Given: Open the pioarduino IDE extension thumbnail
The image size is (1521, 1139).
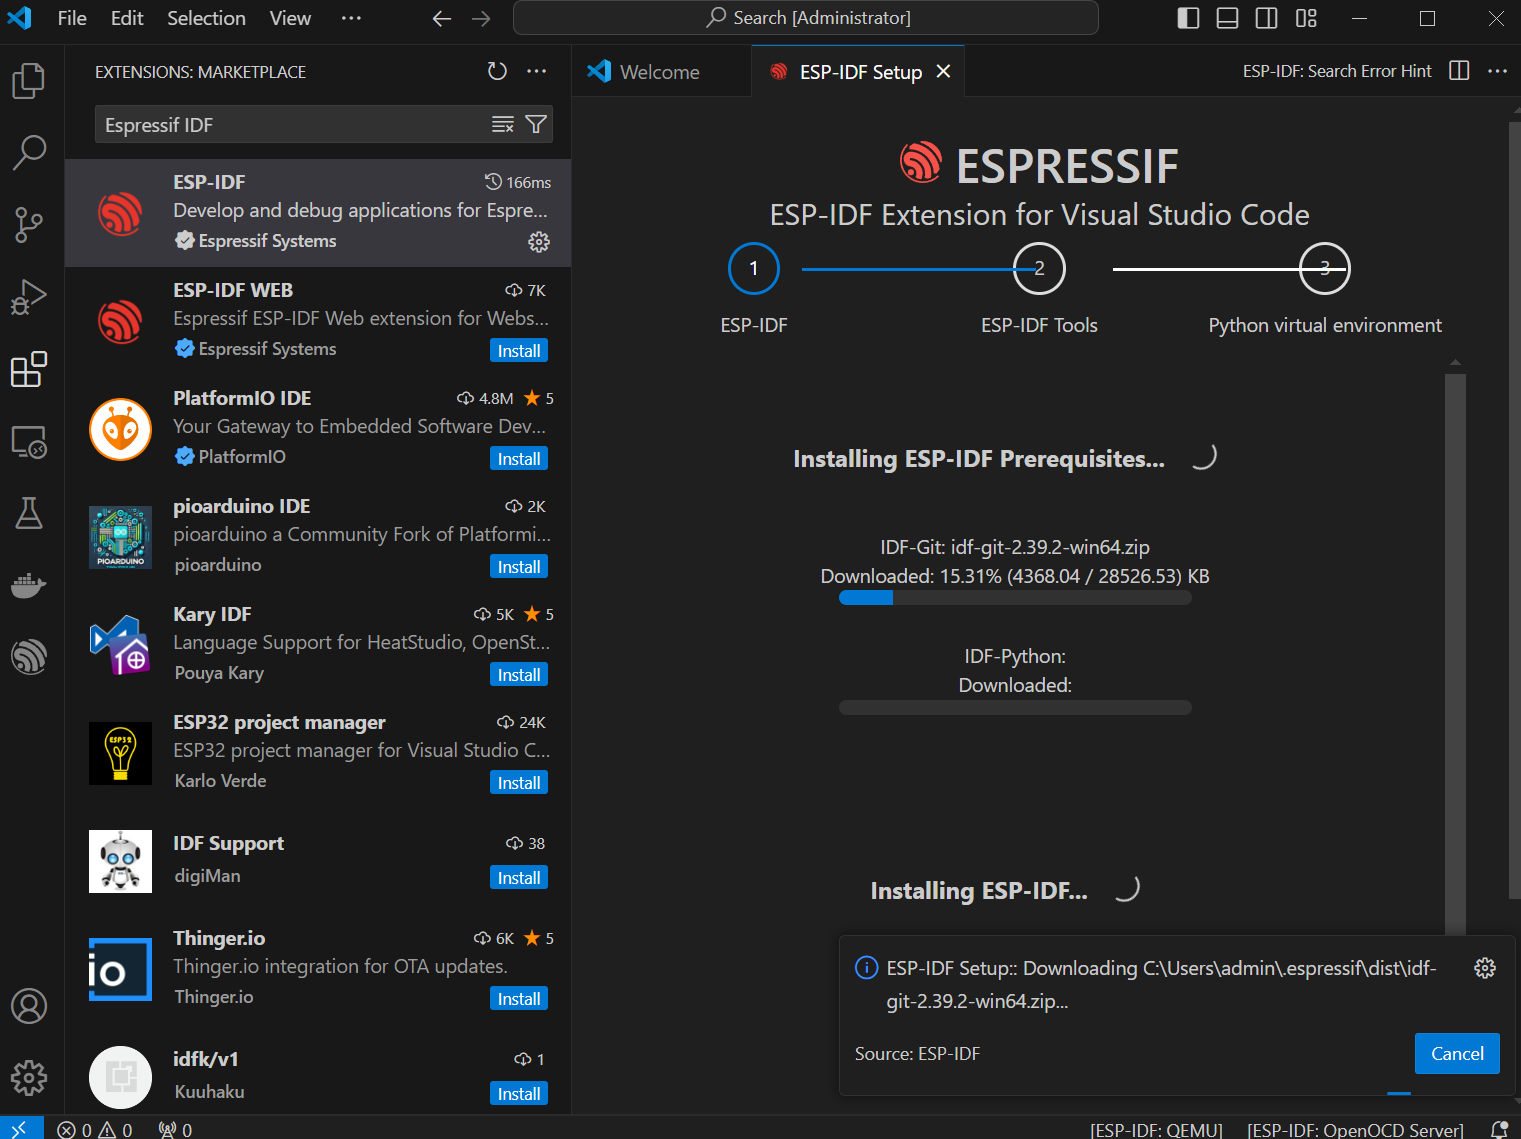Looking at the screenshot, I should [x=120, y=537].
